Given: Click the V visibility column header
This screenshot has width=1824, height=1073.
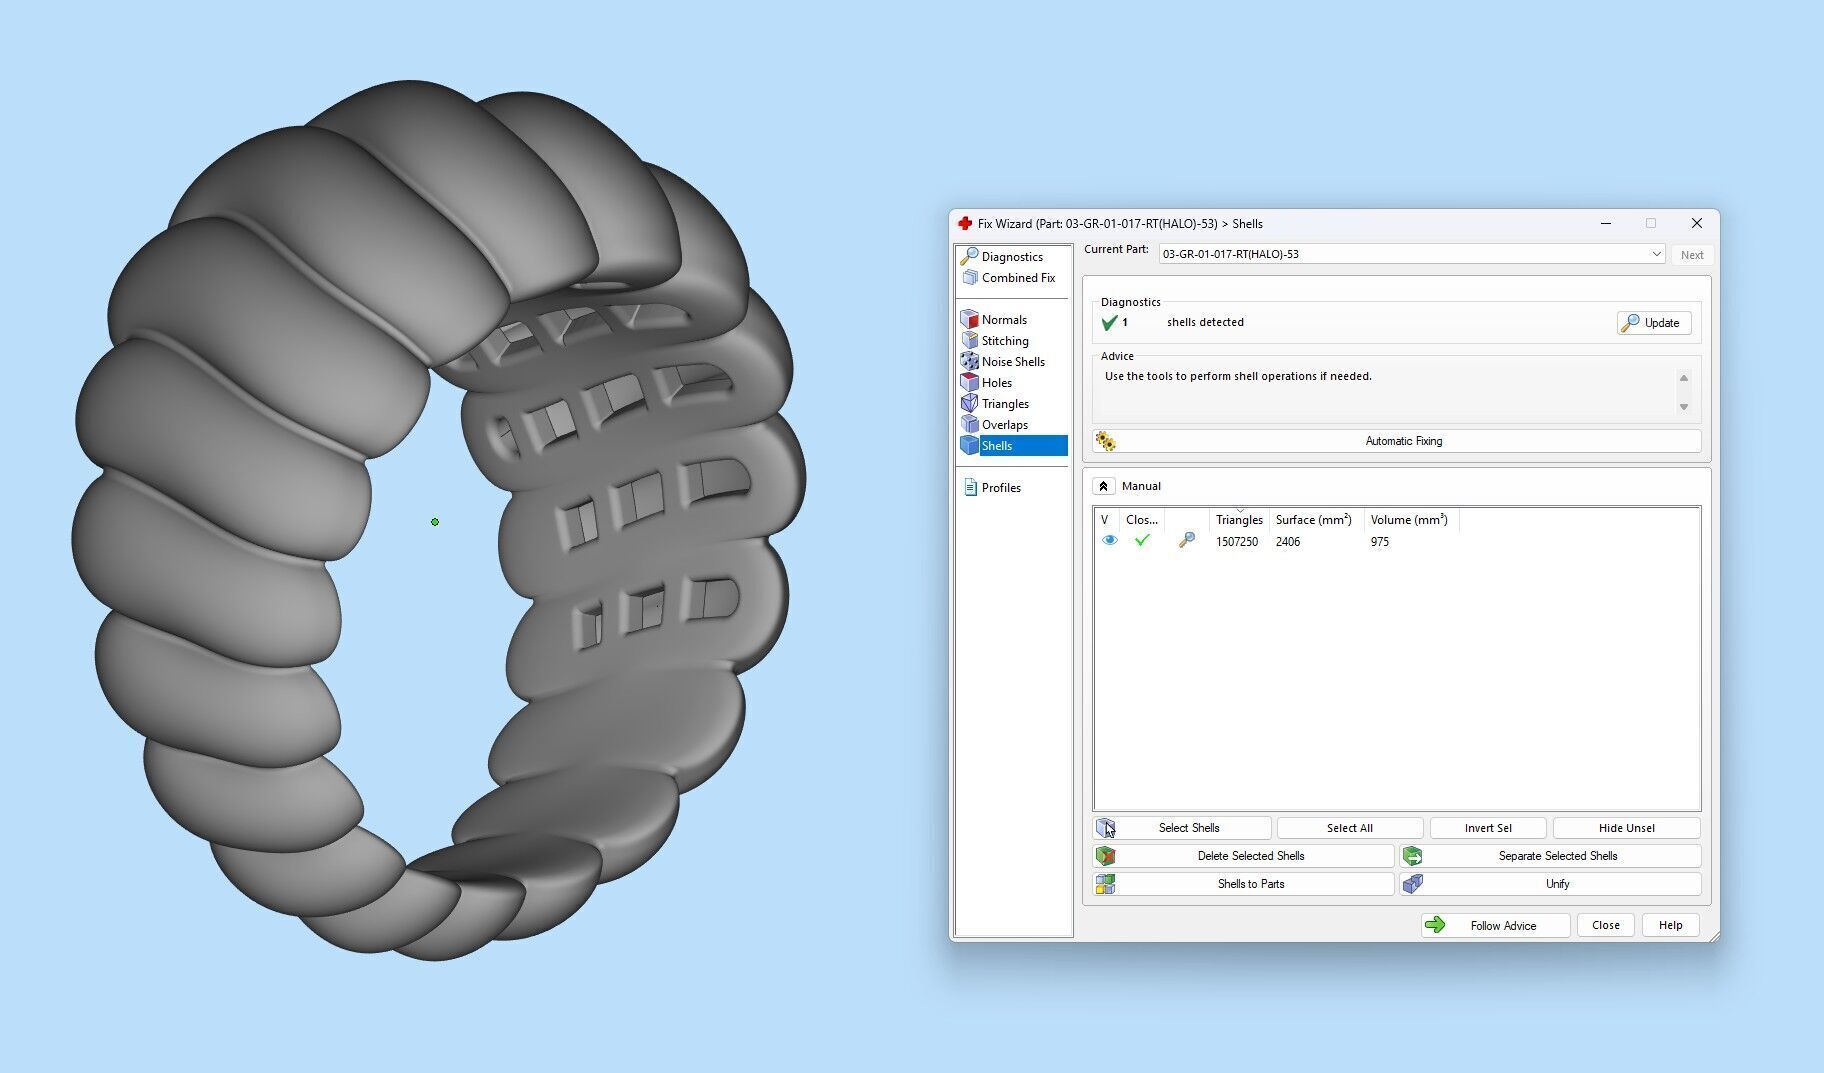Looking at the screenshot, I should click(1107, 520).
